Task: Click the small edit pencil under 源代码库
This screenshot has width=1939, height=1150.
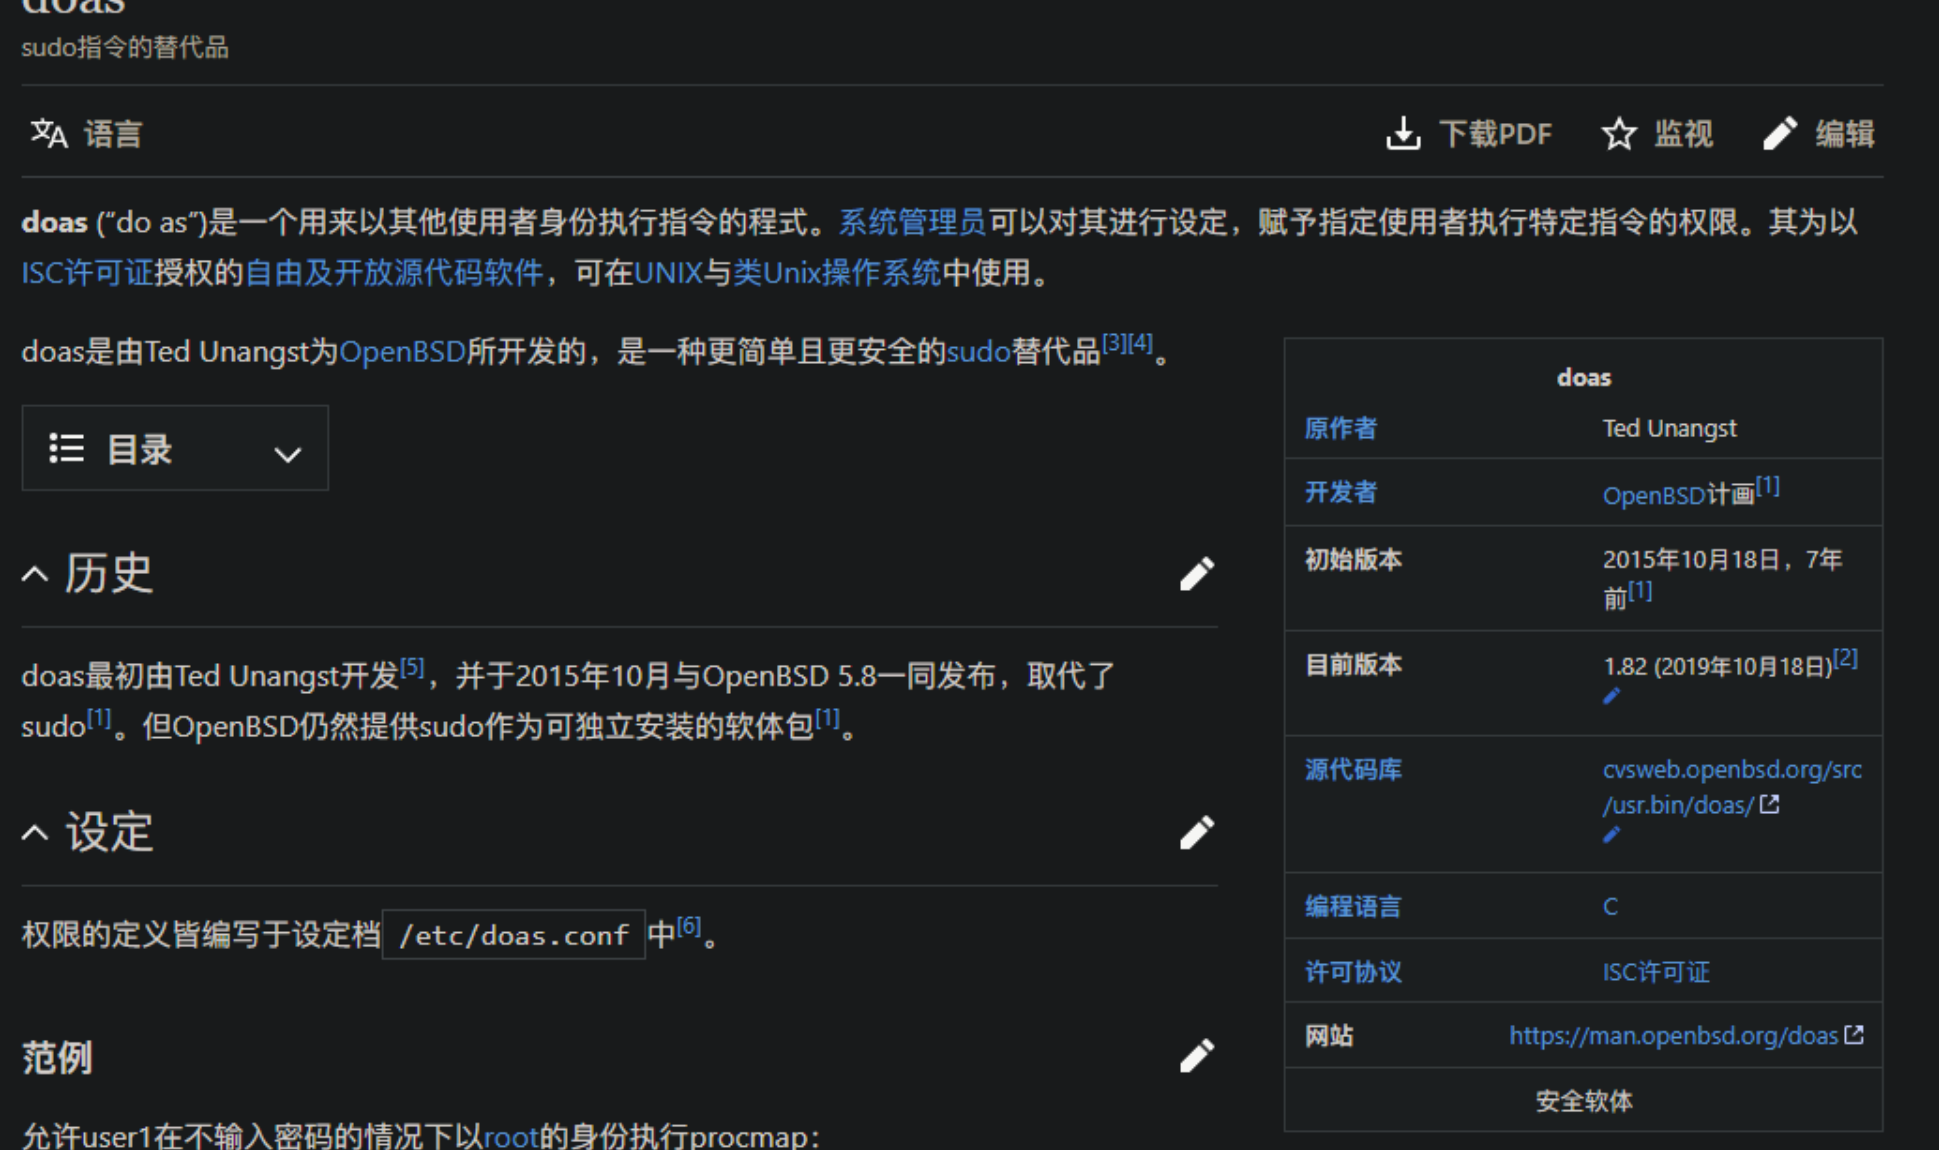Action: (x=1611, y=835)
